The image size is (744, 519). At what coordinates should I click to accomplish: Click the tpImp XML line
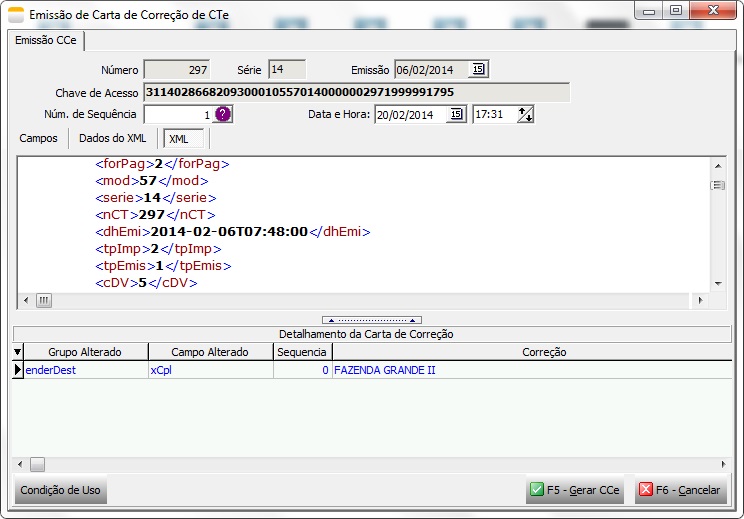tap(158, 249)
